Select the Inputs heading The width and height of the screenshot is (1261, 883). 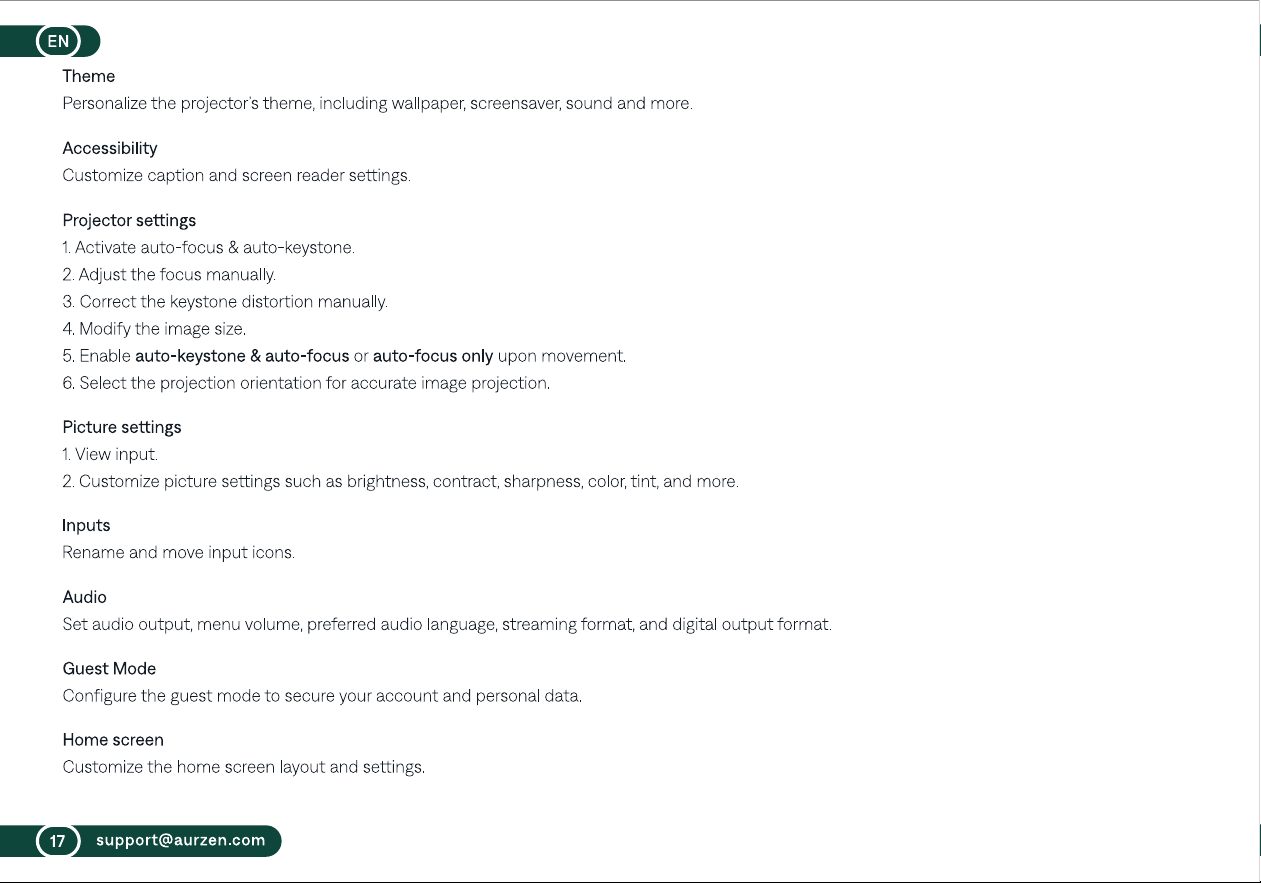pos(86,525)
